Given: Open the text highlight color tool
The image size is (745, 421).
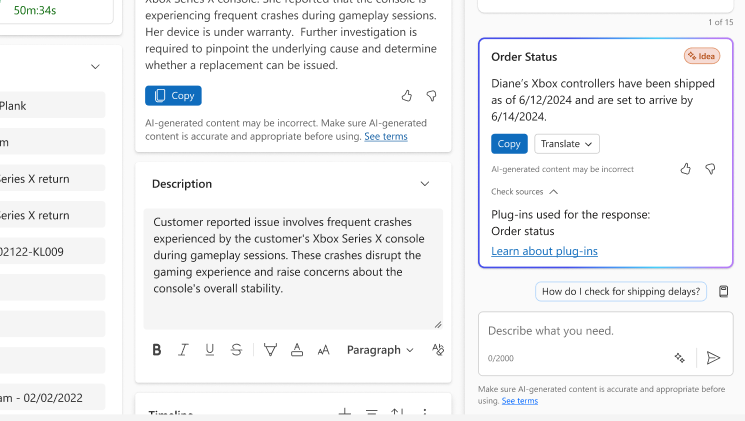Looking at the screenshot, I should click(x=270, y=350).
